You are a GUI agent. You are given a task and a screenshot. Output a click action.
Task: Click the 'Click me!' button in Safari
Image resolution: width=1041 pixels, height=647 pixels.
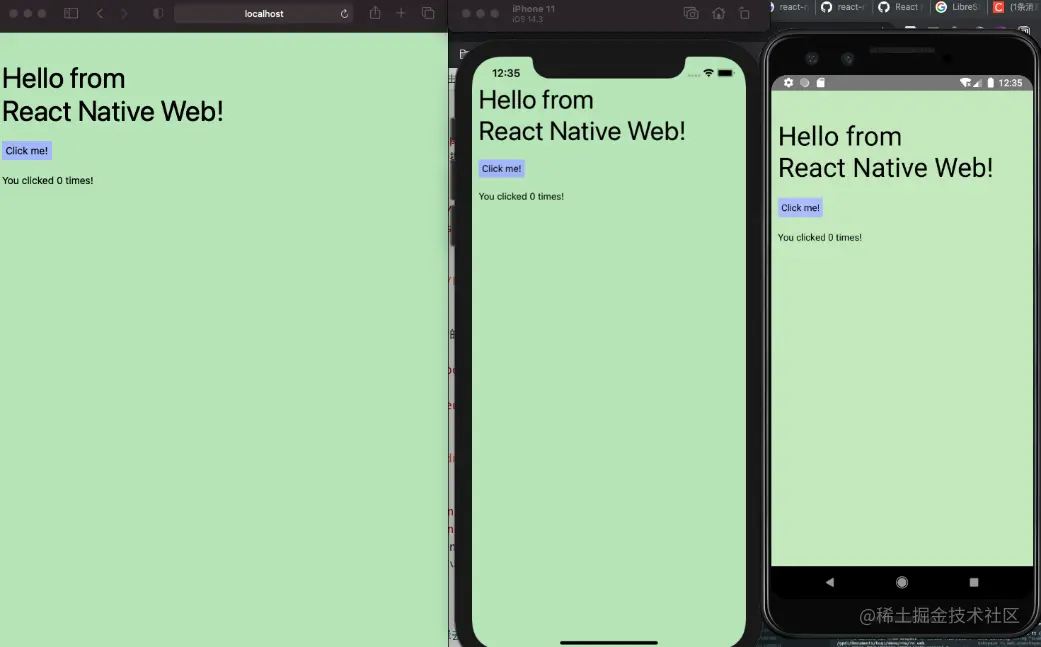[x=27, y=151]
